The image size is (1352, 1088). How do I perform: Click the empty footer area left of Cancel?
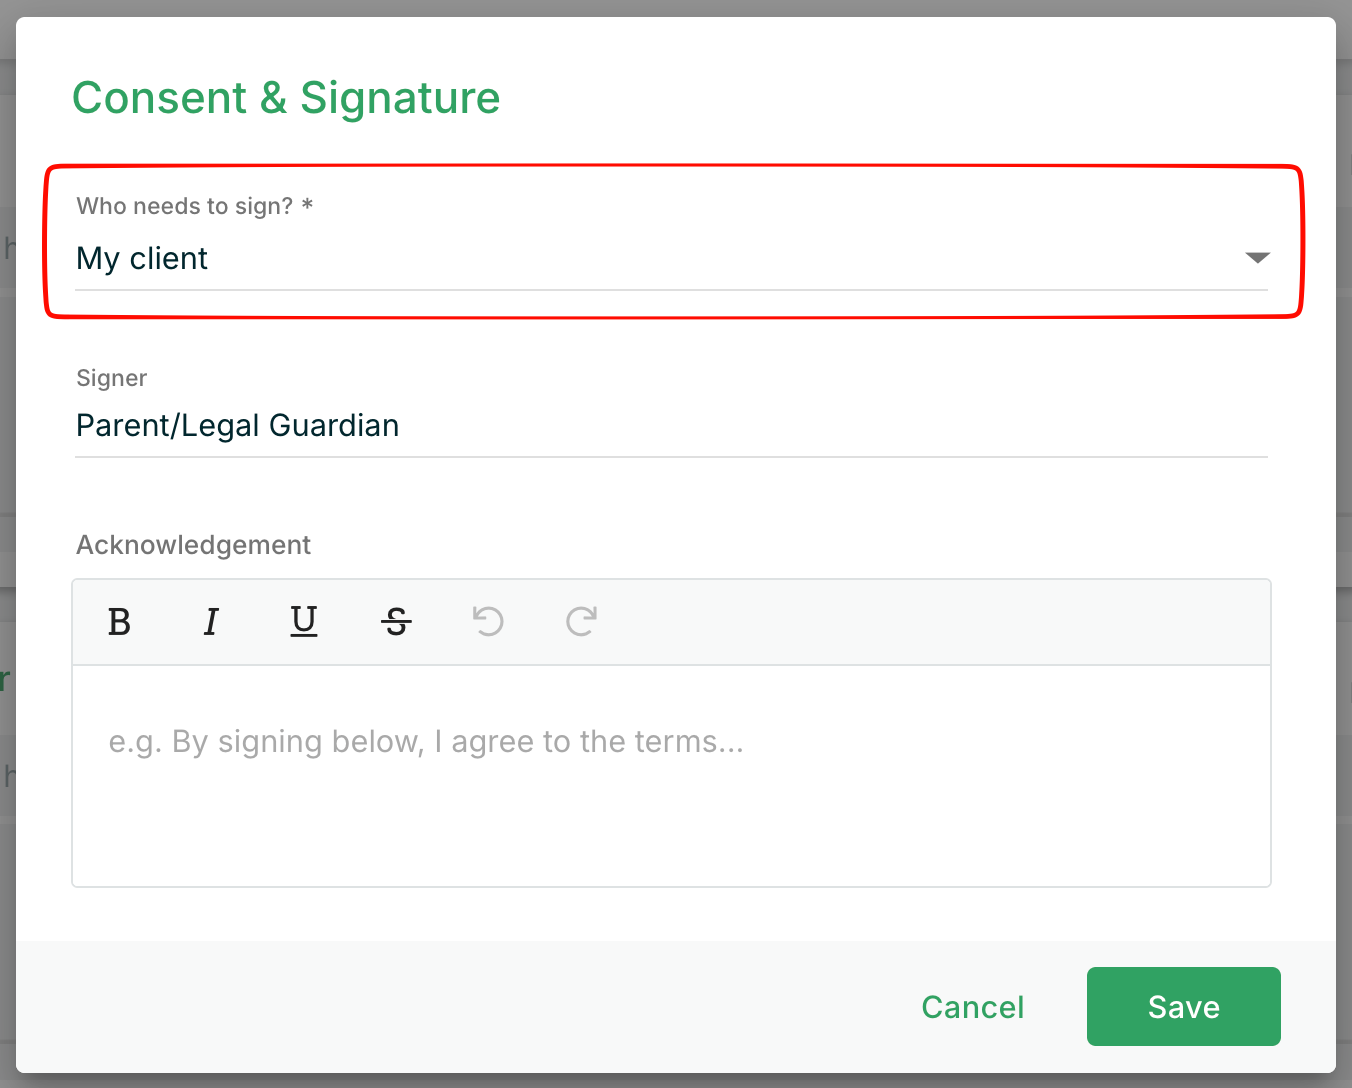[450, 1007]
